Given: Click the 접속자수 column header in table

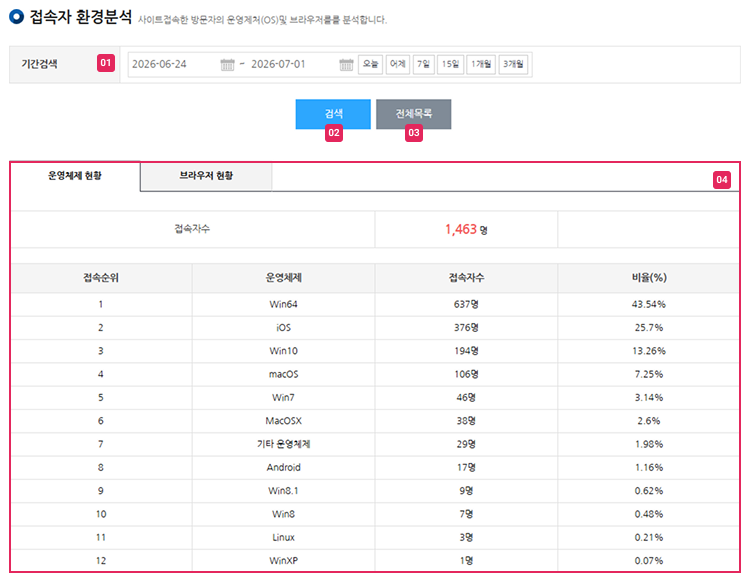Looking at the screenshot, I should tap(466, 278).
